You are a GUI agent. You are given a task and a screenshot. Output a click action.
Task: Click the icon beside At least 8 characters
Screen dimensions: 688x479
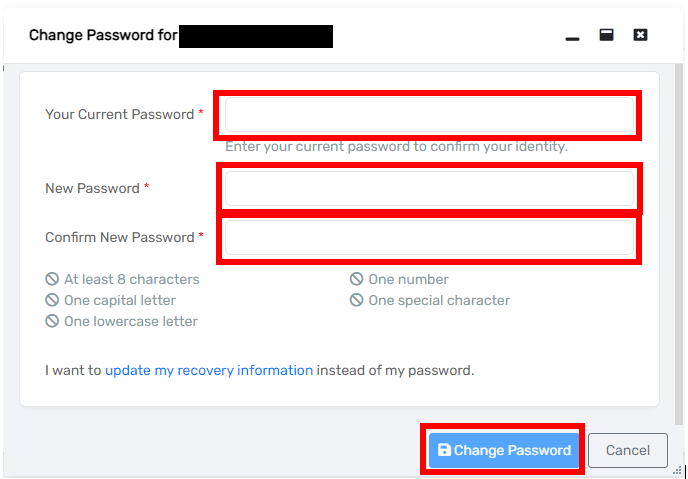[52, 280]
